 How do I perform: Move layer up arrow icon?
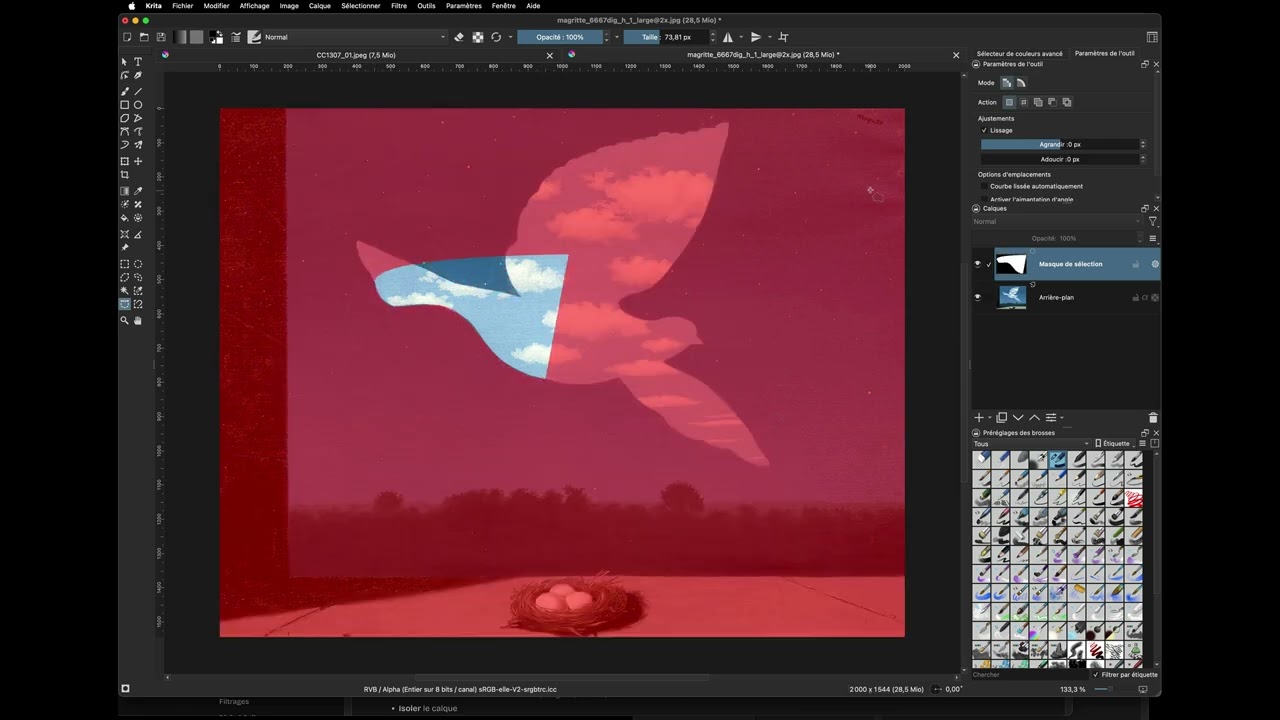1034,418
